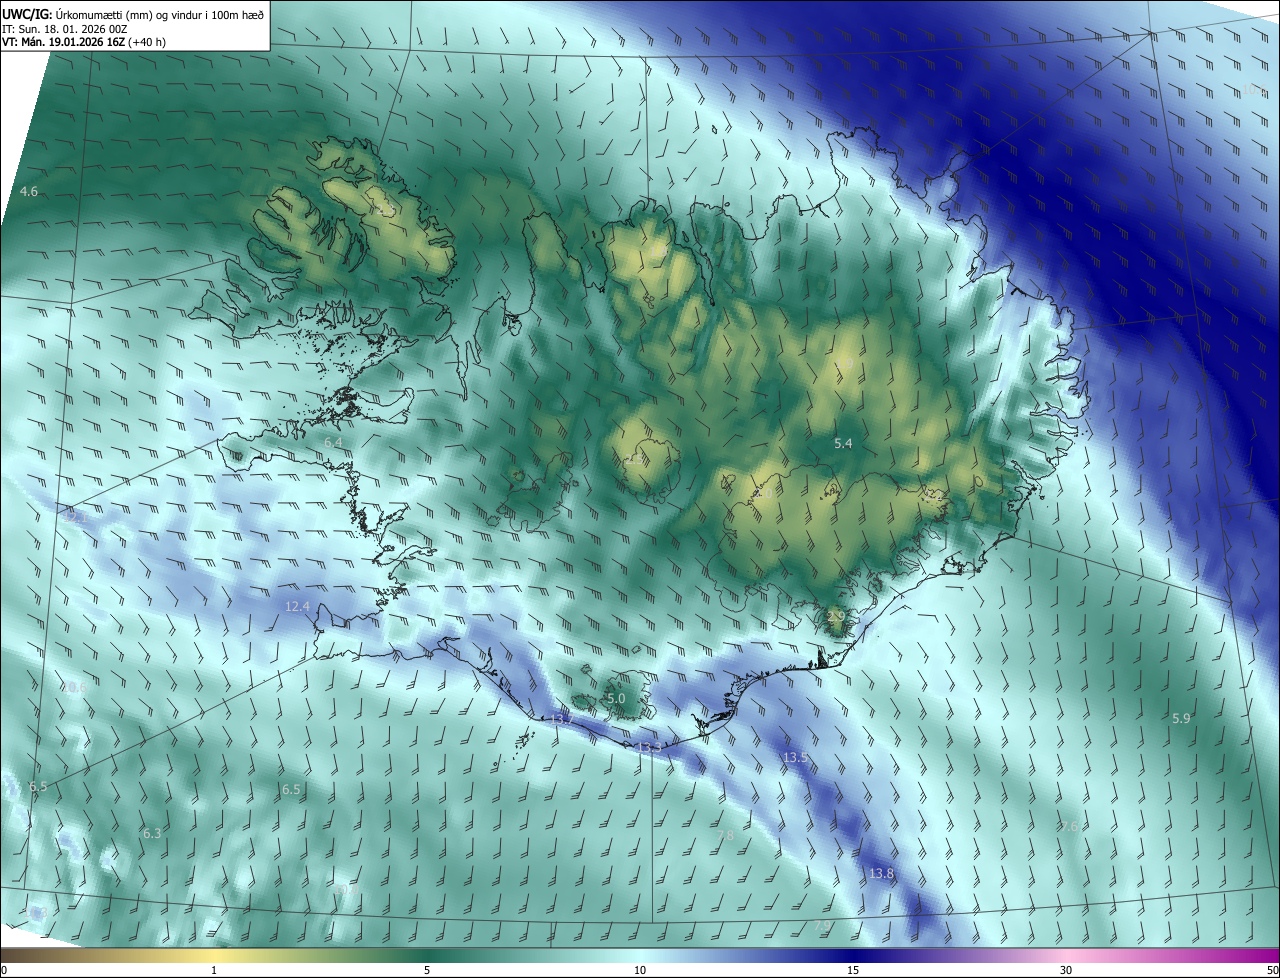Click the 5.0 value label
The image size is (1280, 978).
tap(616, 698)
